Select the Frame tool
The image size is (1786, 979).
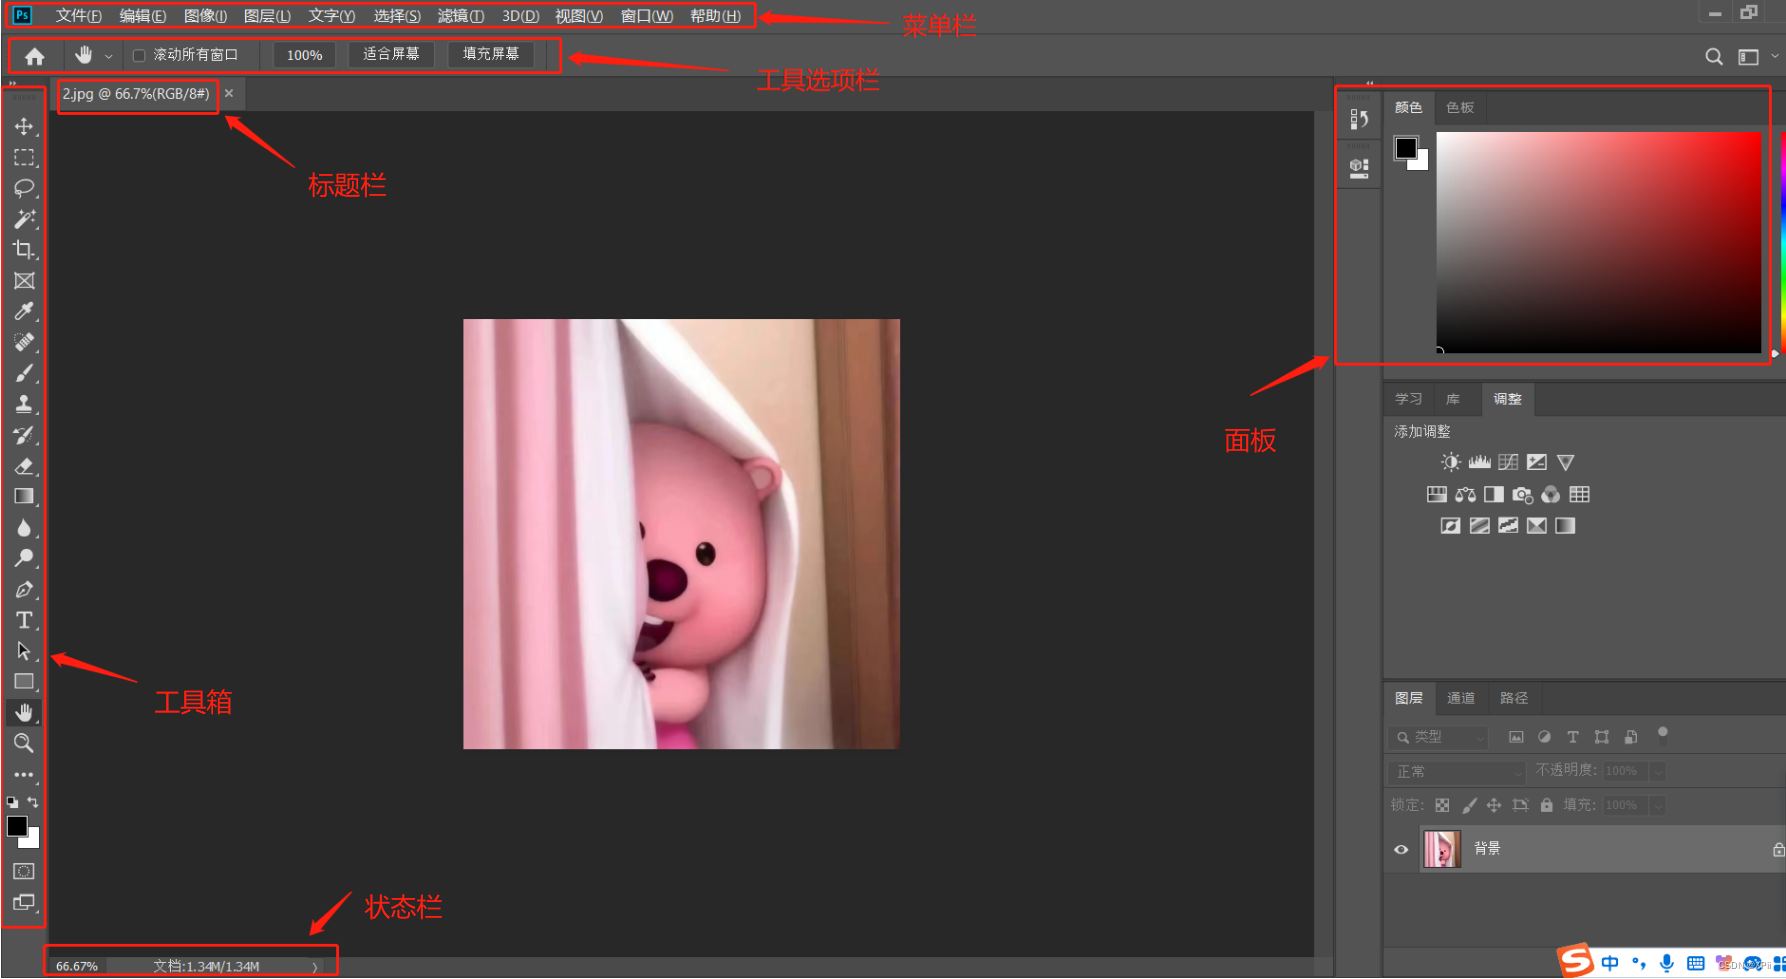point(24,281)
